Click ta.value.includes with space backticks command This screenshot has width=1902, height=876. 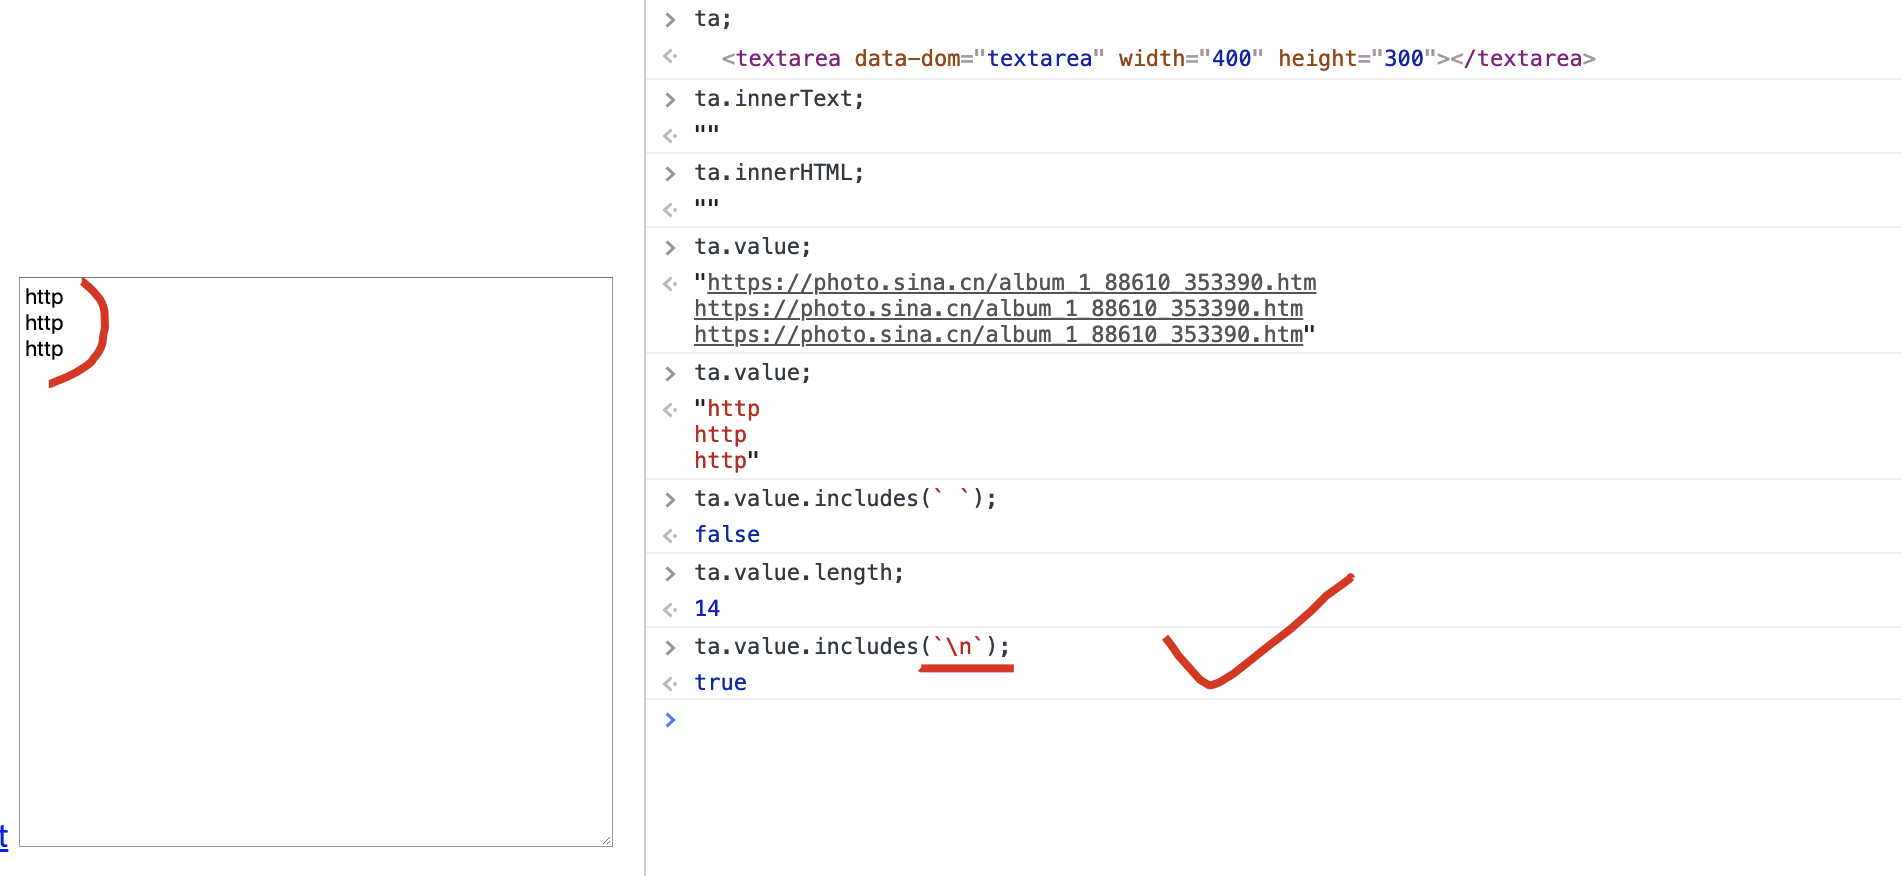845,499
